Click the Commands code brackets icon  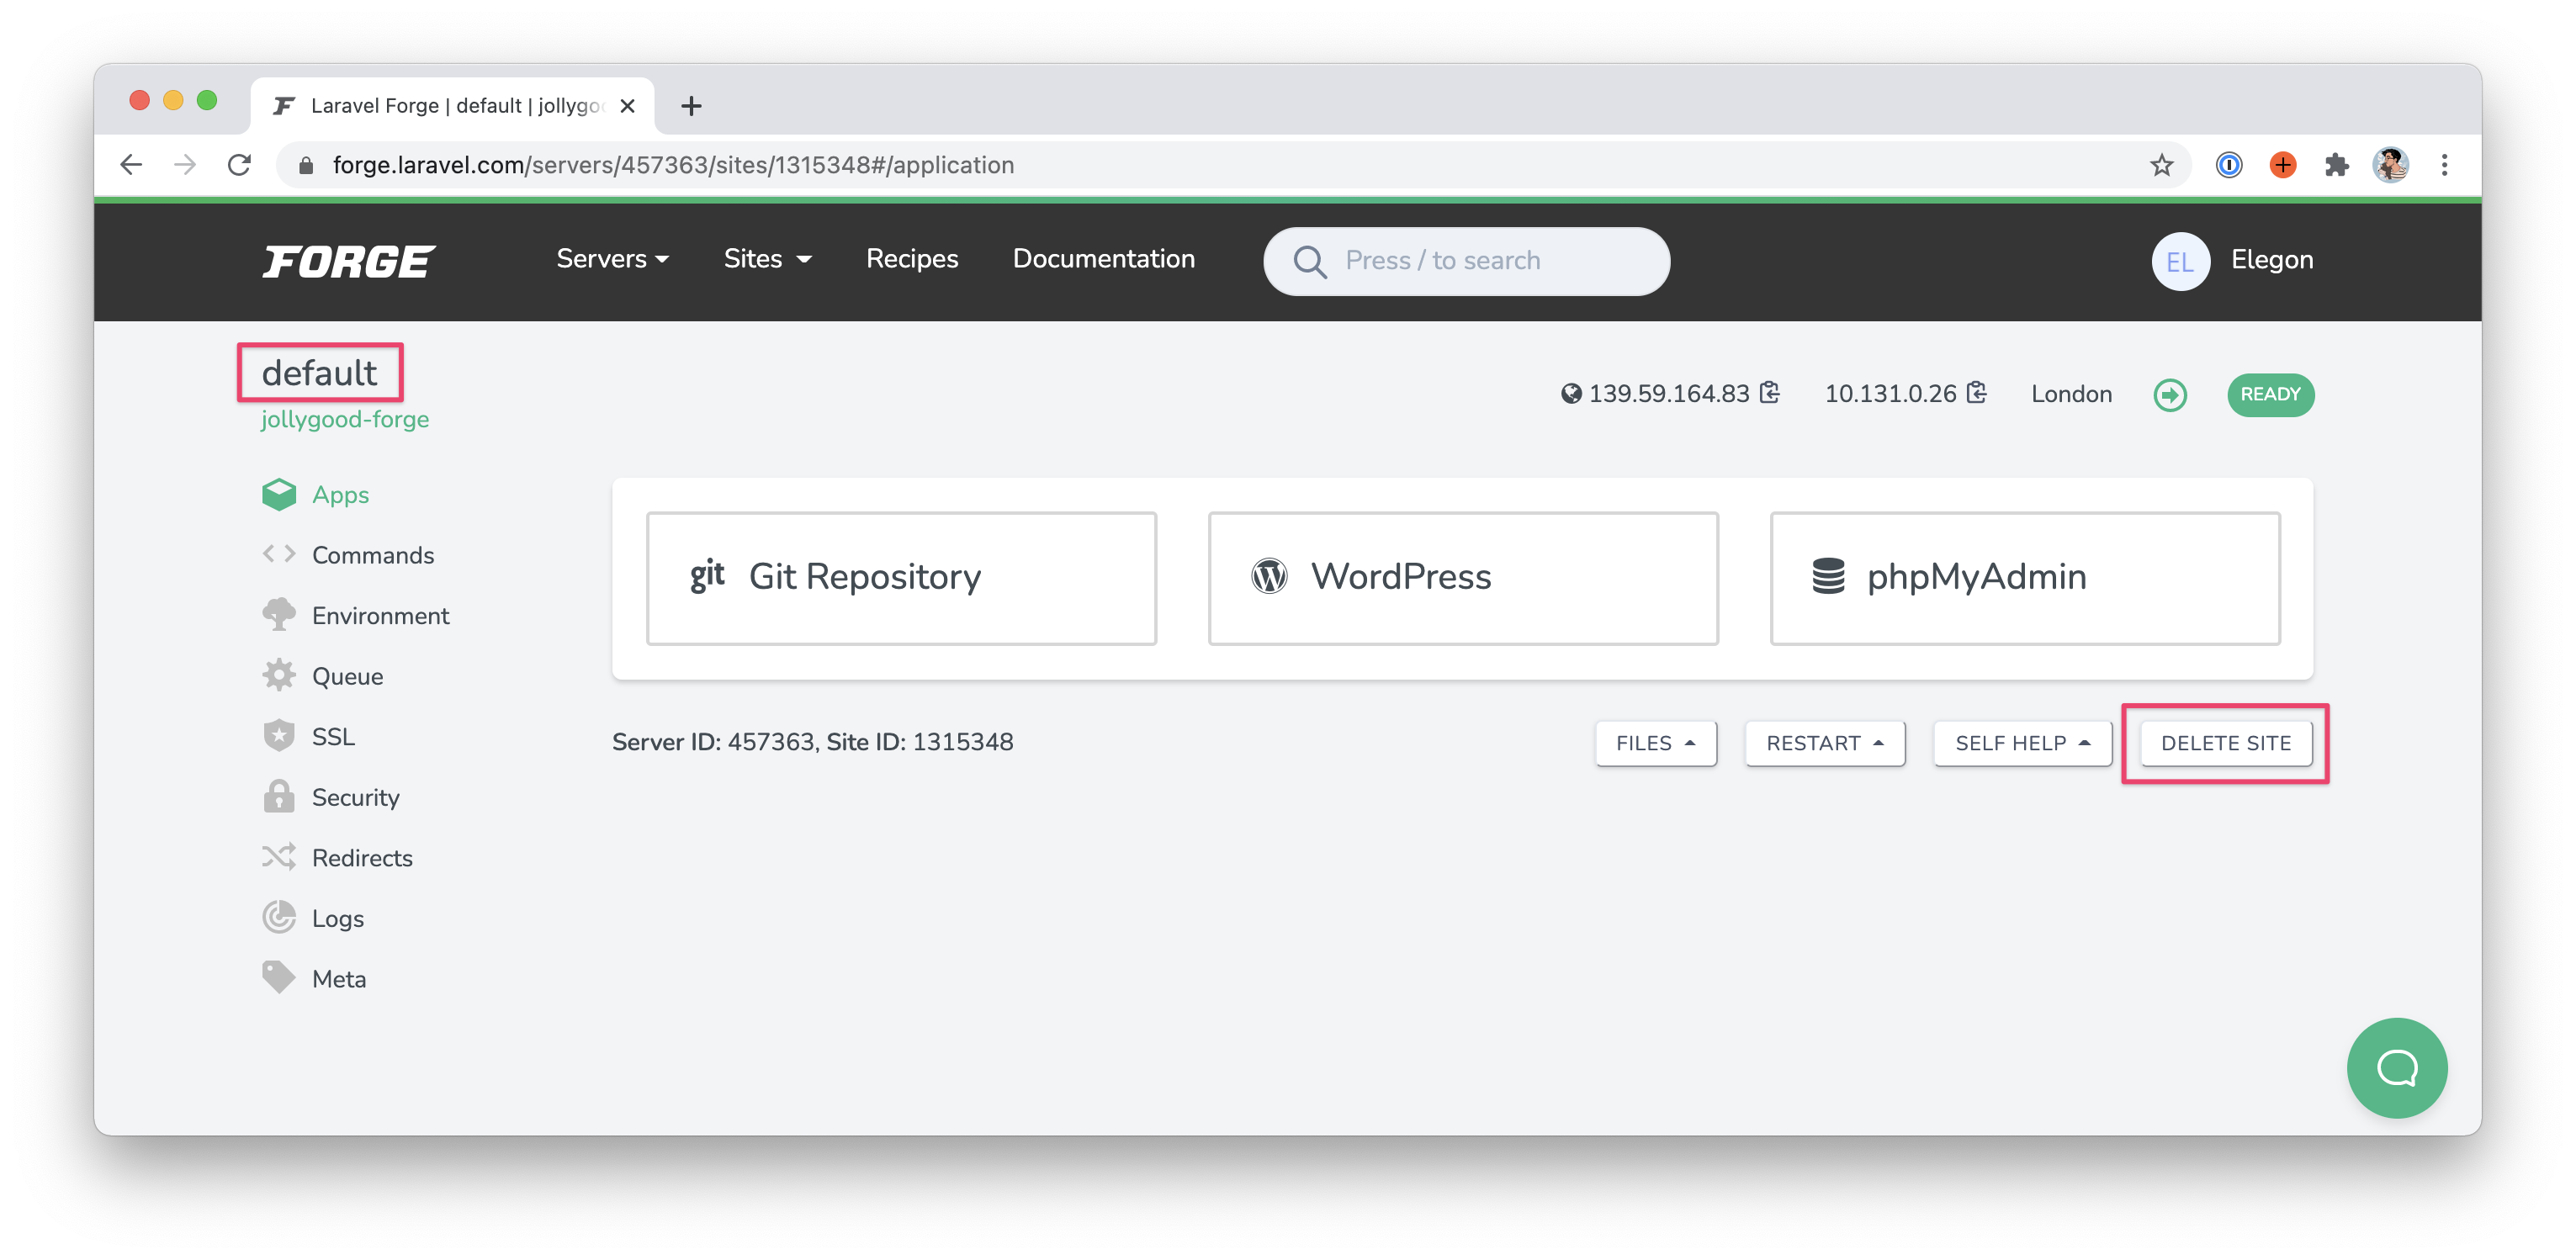279,554
